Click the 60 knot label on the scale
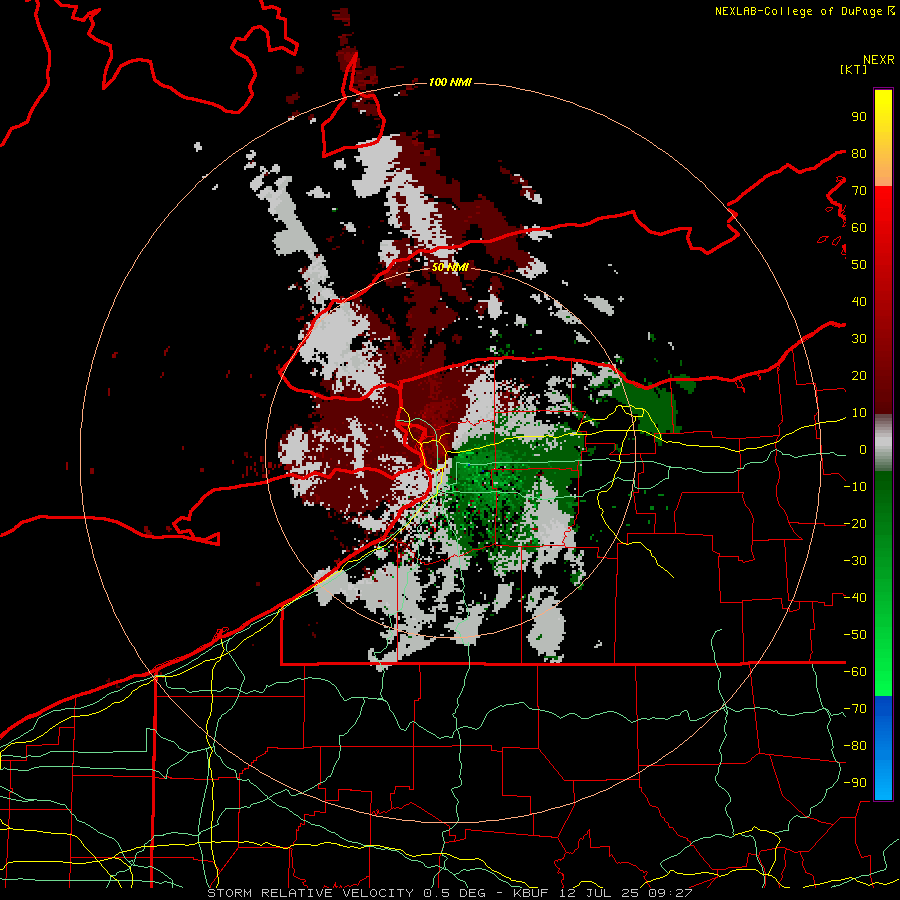900x900 pixels. point(859,227)
